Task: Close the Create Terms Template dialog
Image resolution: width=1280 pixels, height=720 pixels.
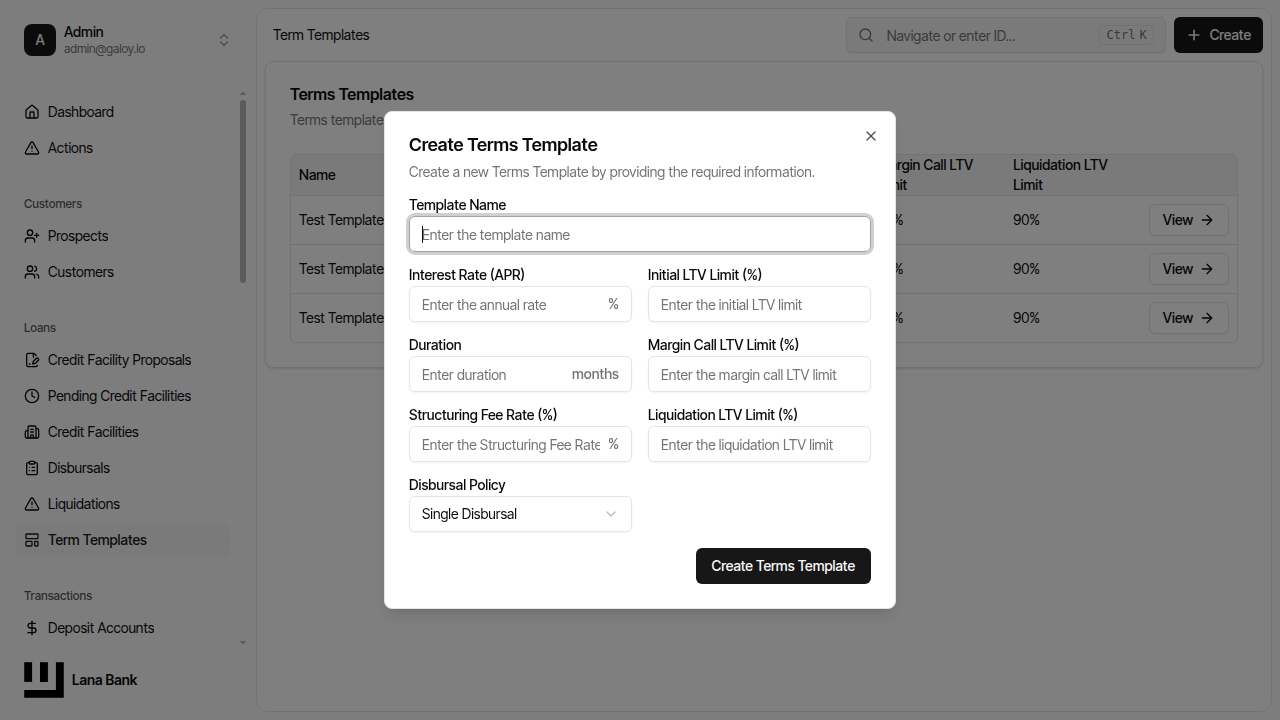Action: pos(871,136)
